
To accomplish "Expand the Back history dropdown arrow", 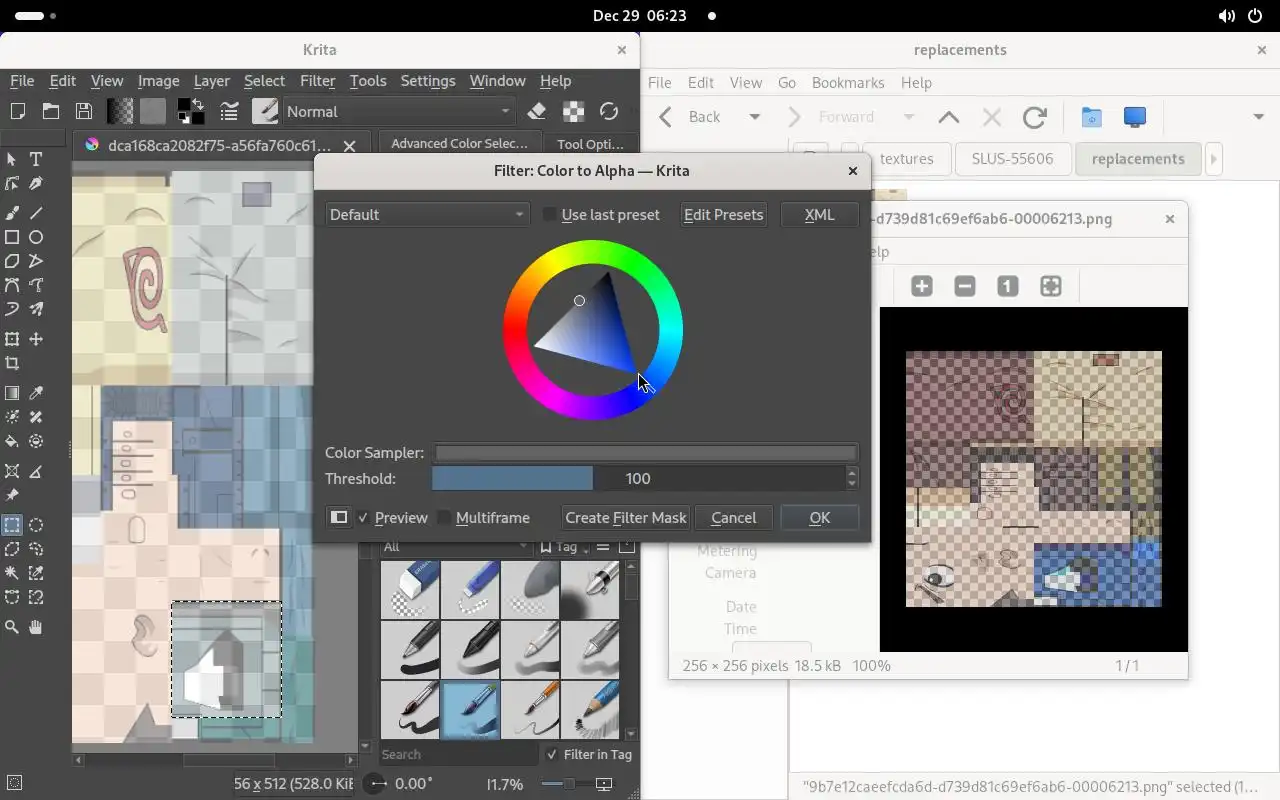I will [755, 117].
